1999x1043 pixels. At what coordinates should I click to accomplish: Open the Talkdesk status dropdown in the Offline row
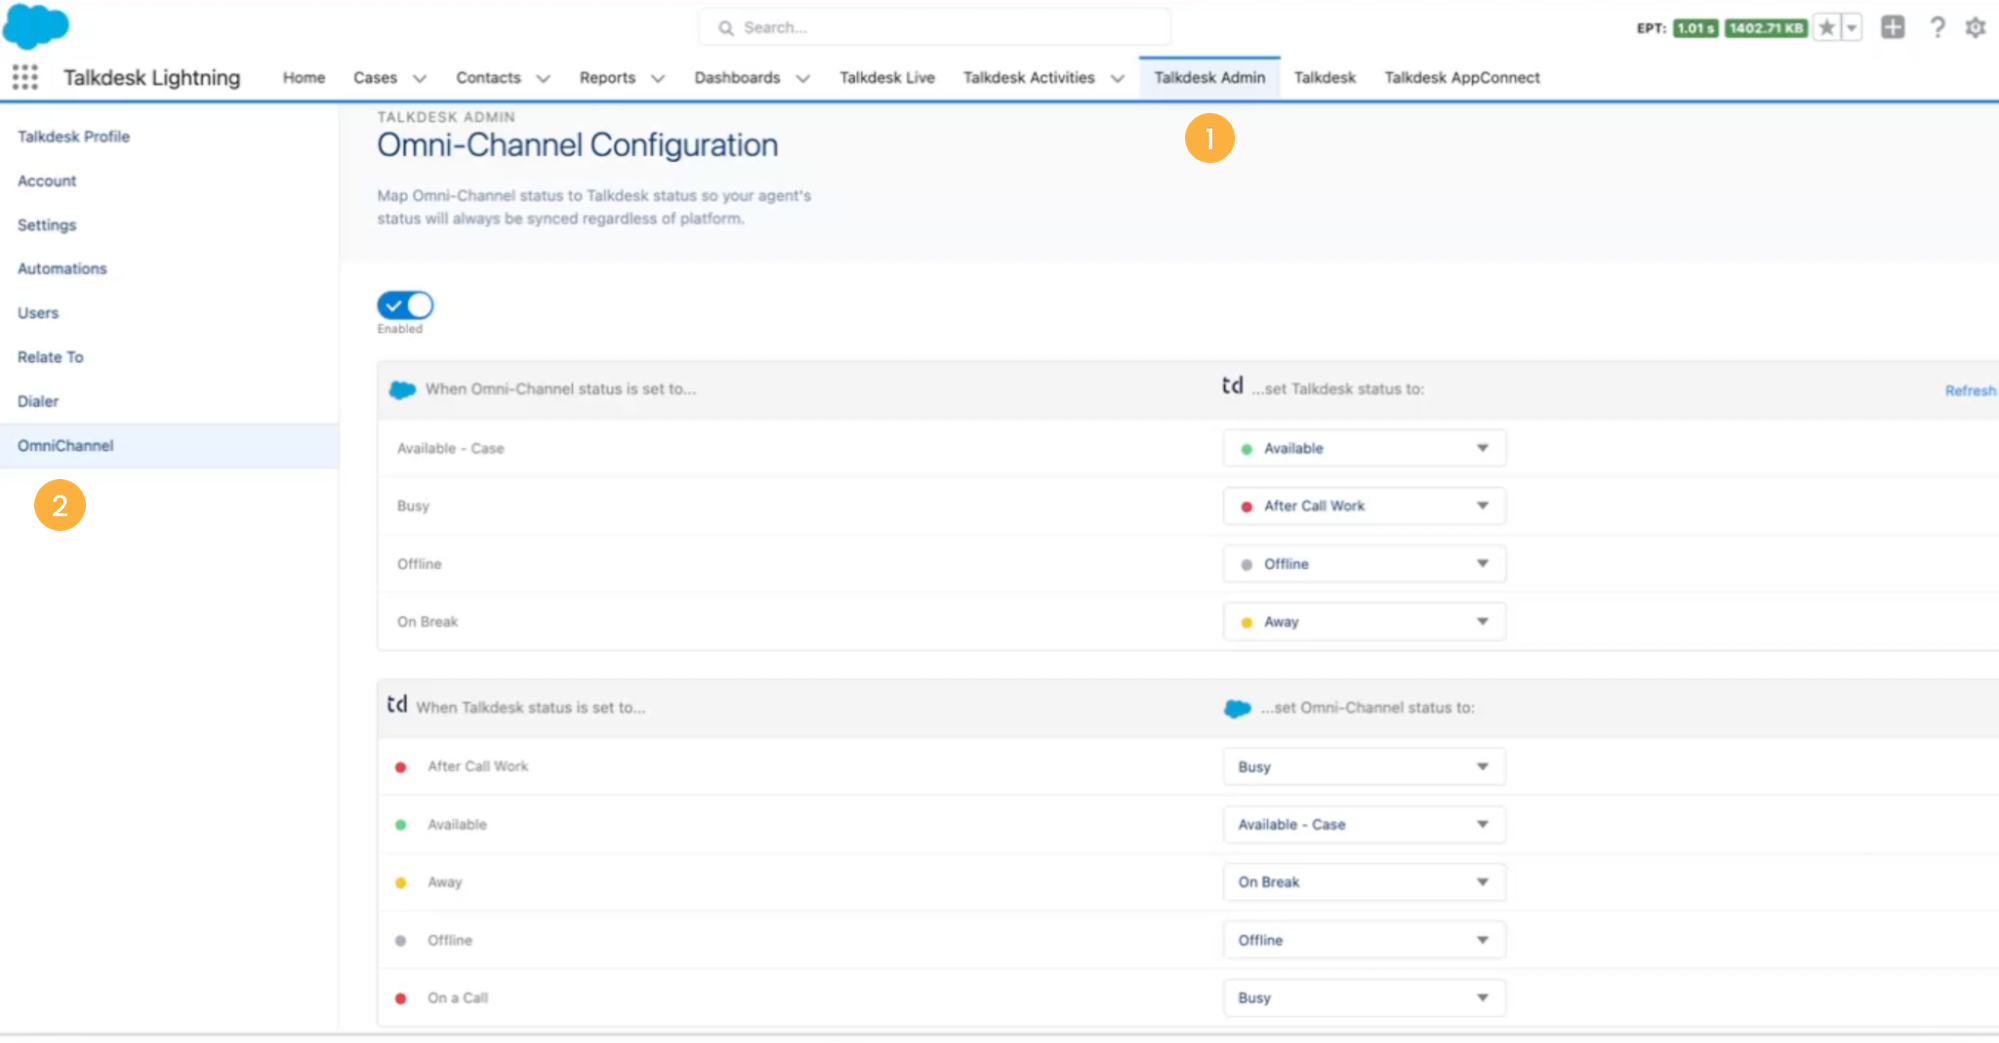[1364, 564]
